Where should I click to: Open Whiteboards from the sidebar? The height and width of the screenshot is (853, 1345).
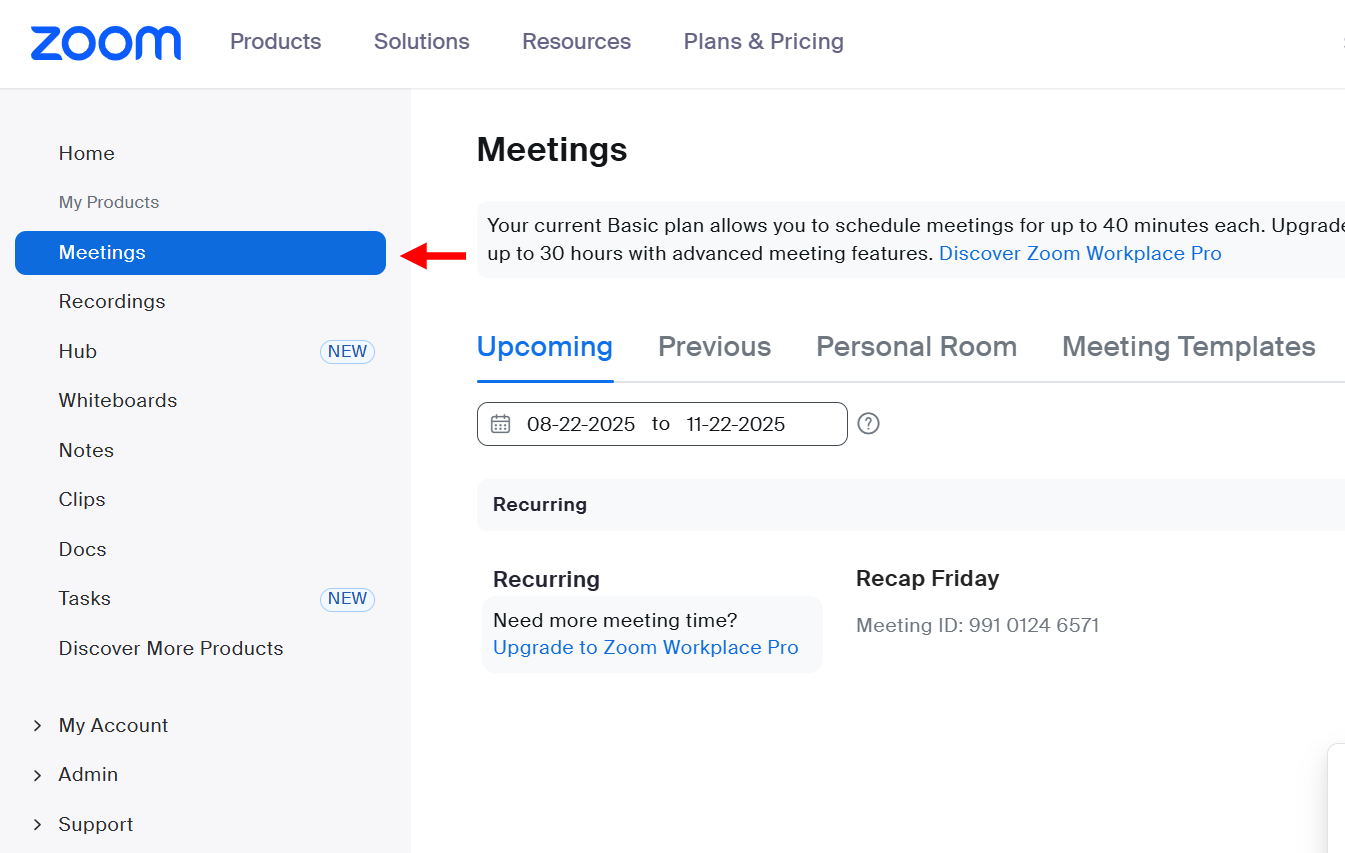click(x=117, y=400)
